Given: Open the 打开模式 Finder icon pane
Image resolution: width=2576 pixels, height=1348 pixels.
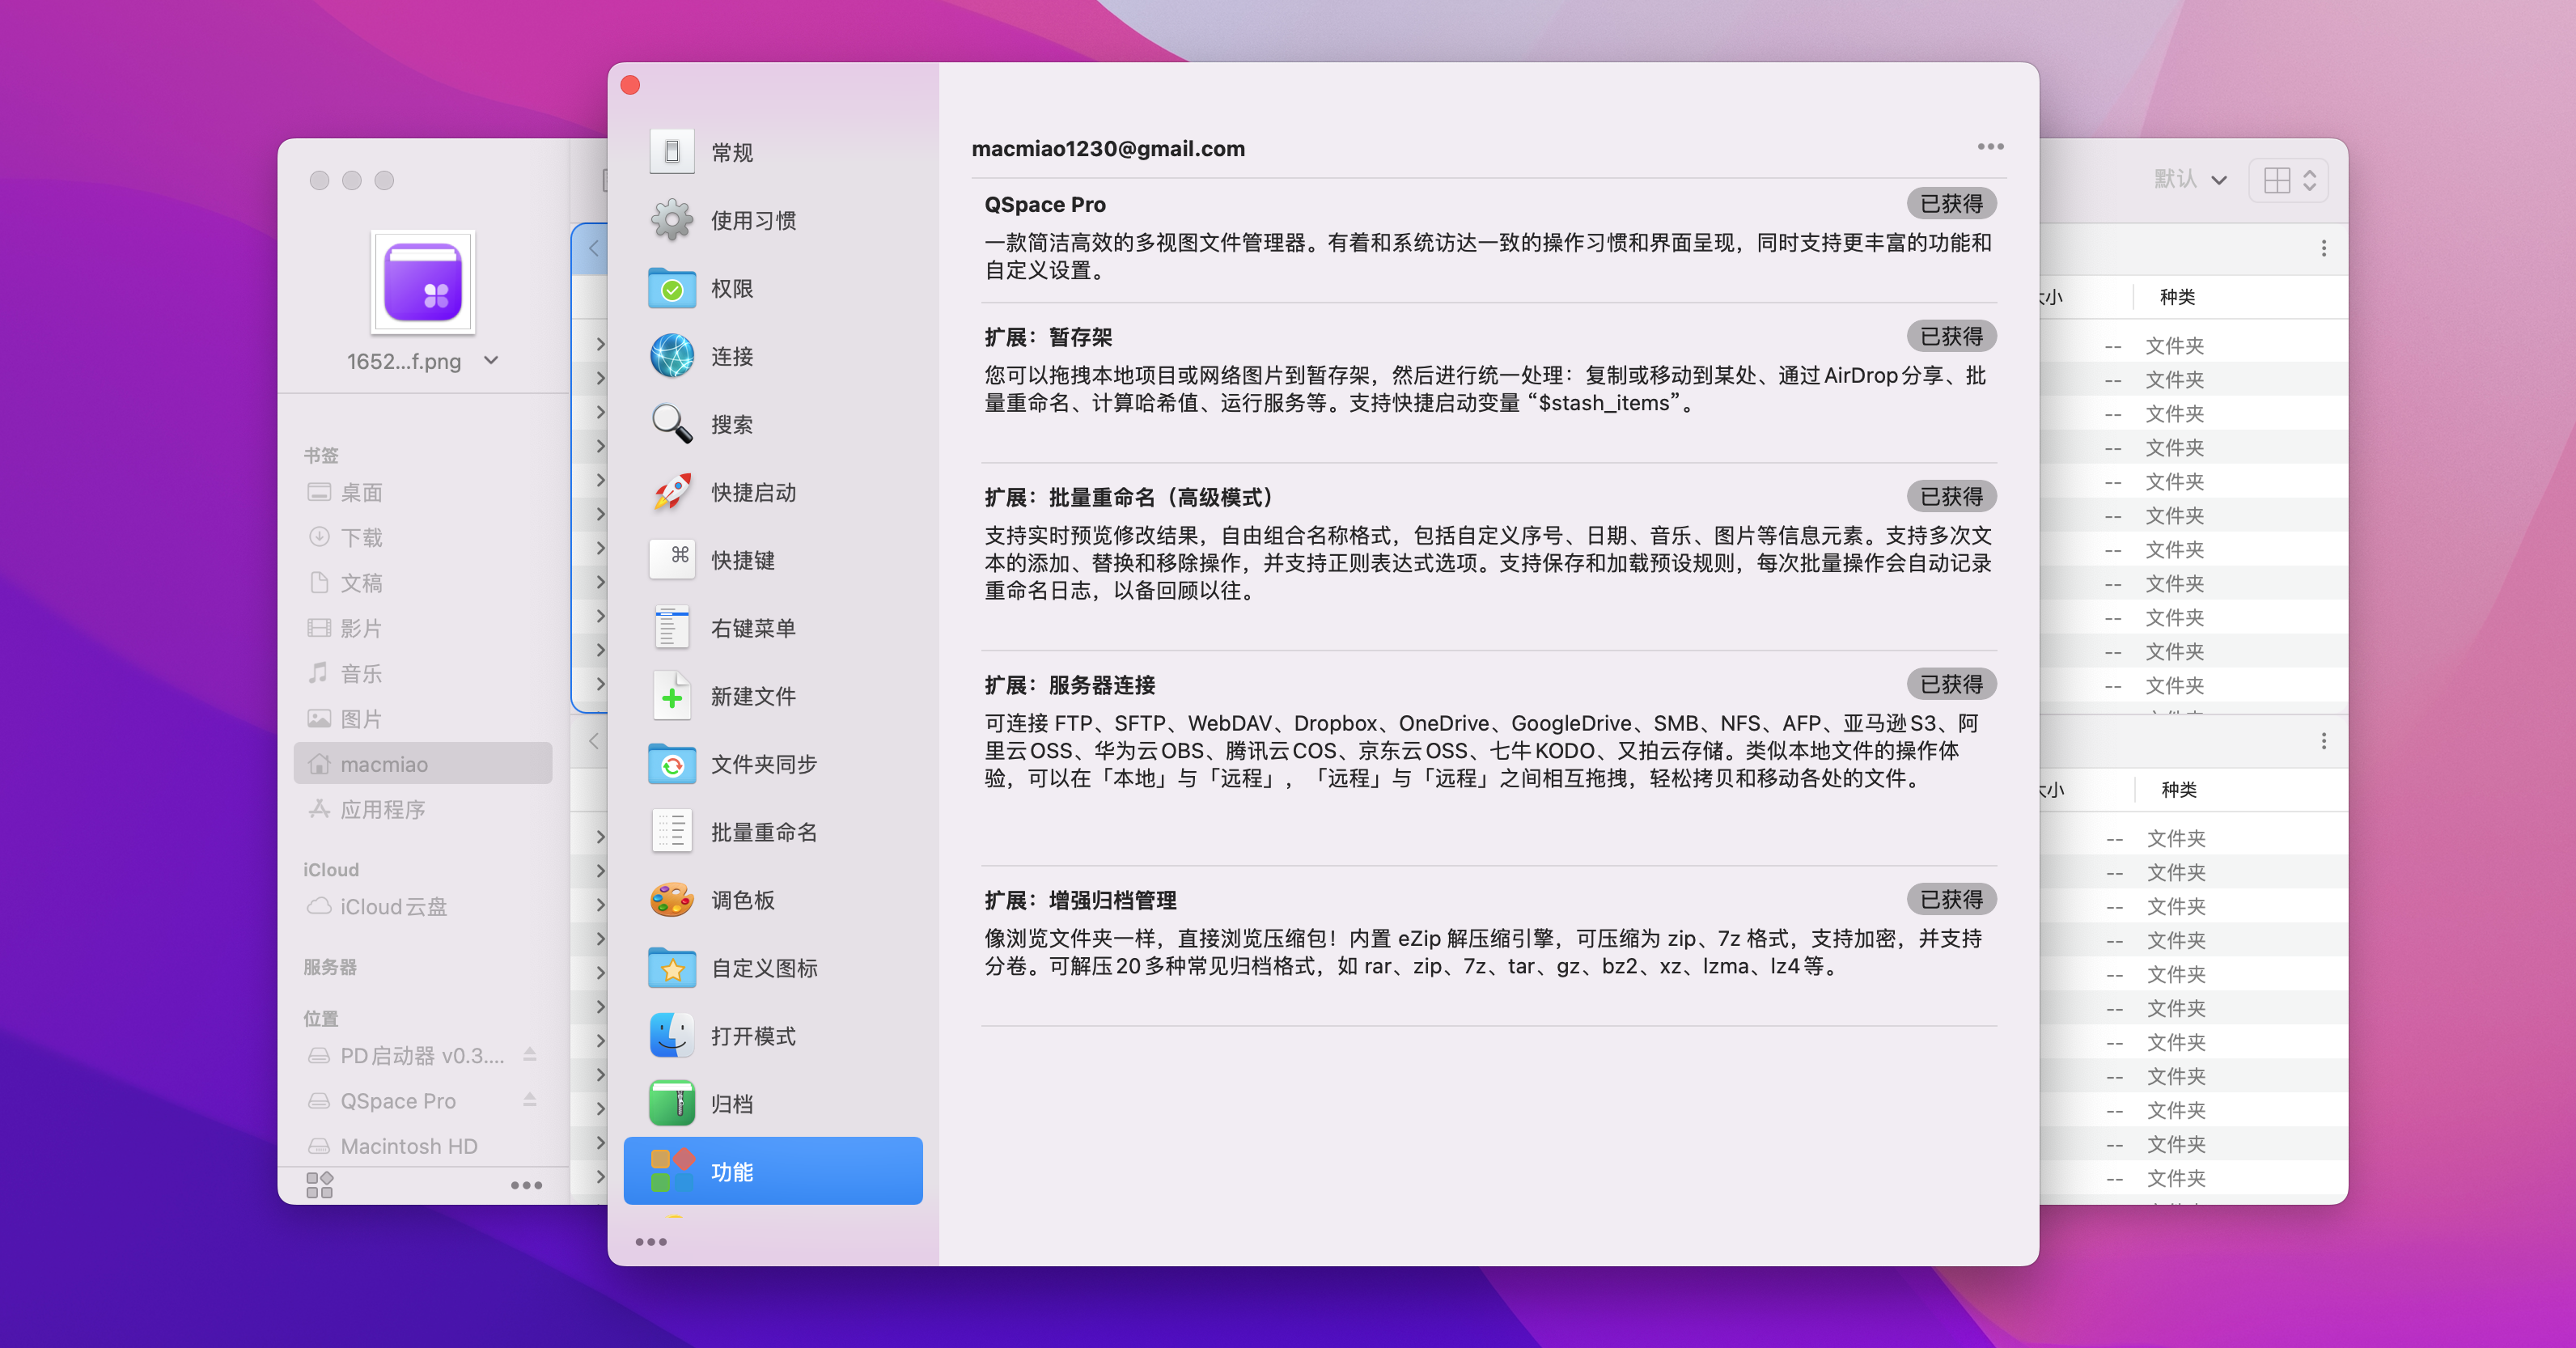Looking at the screenshot, I should coord(672,1036).
